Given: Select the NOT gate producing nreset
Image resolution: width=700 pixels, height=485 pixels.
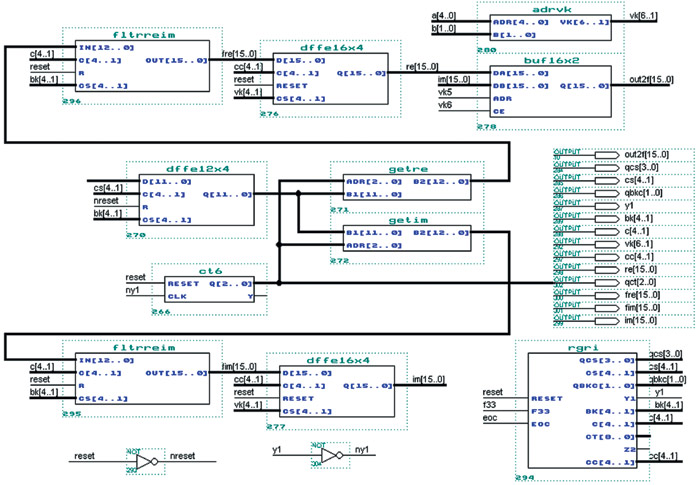Looking at the screenshot, I should tap(146, 461).
